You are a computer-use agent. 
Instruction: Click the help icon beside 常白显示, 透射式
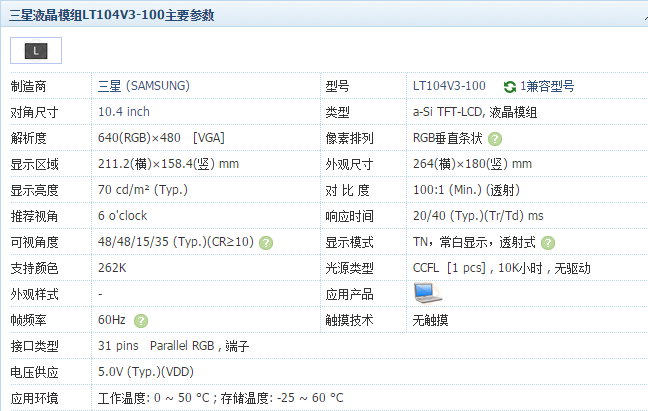[x=548, y=242]
